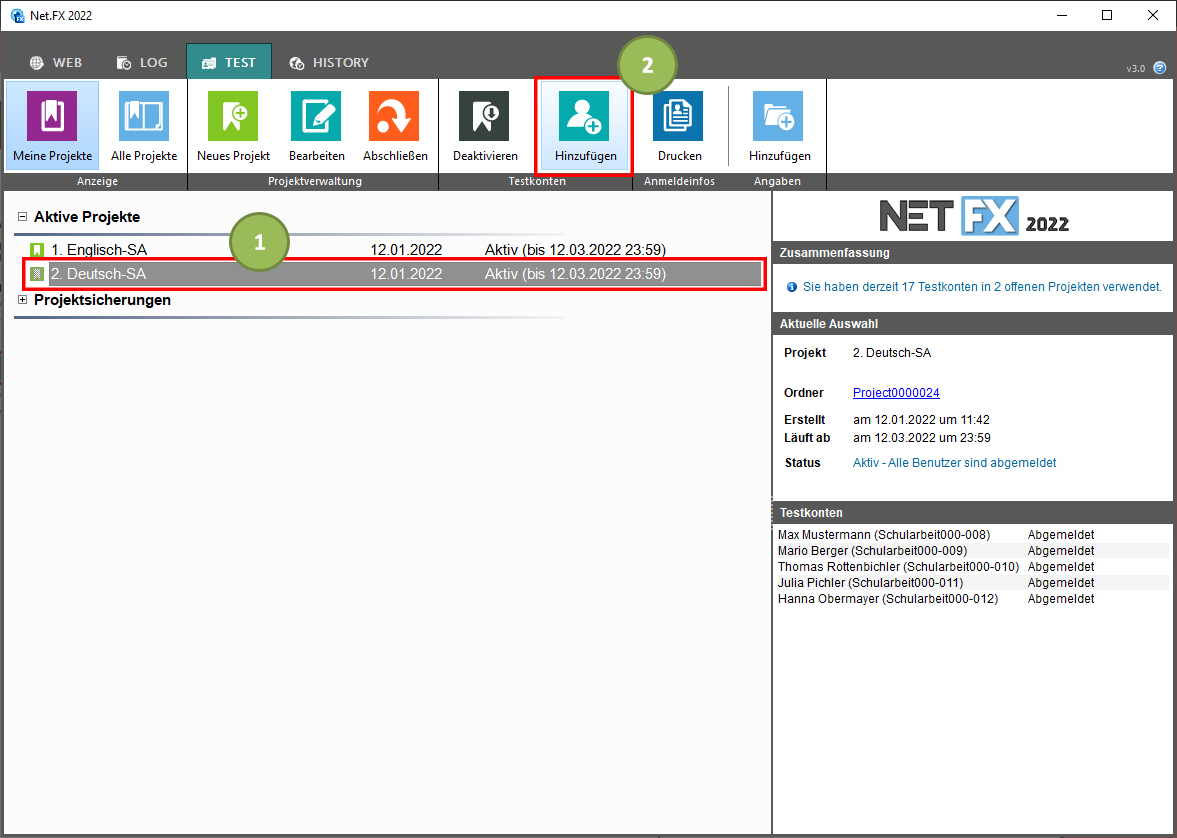Show Alle Projekte view
The width and height of the screenshot is (1177, 838).
pos(144,125)
